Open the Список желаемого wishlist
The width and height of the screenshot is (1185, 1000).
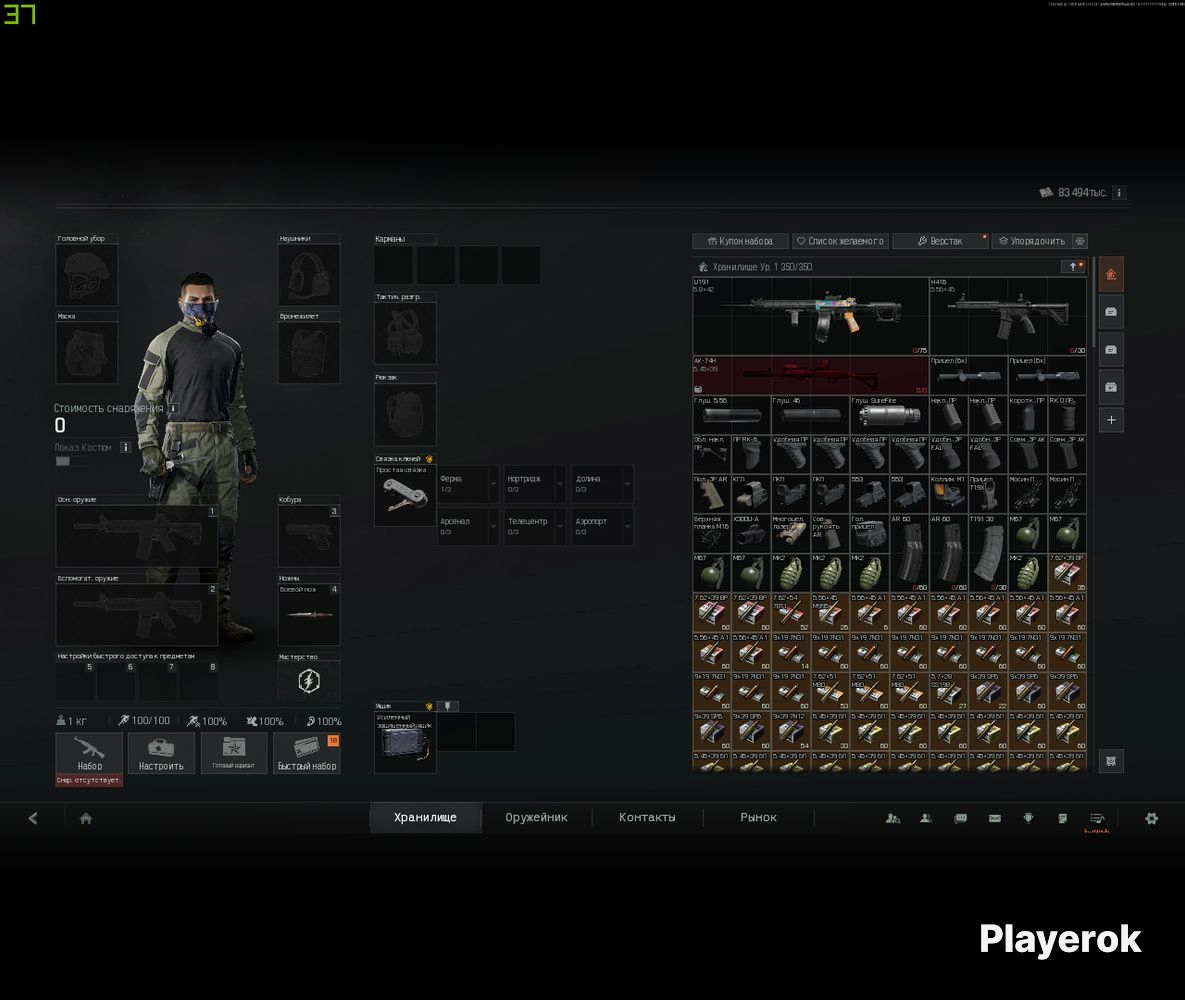[x=840, y=241]
